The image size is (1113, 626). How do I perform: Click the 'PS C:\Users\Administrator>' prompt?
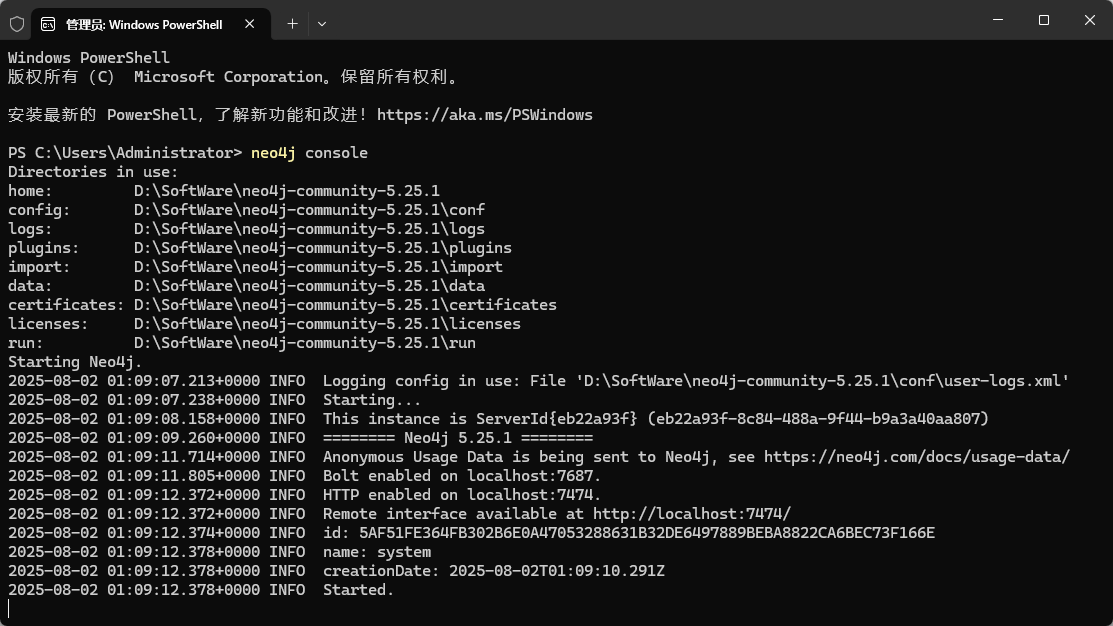pyautogui.click(x=125, y=153)
